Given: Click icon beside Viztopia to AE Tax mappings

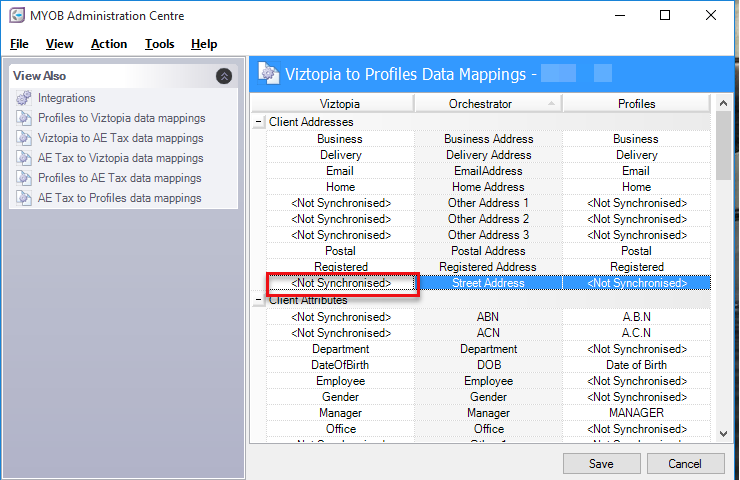Looking at the screenshot, I should [24, 138].
